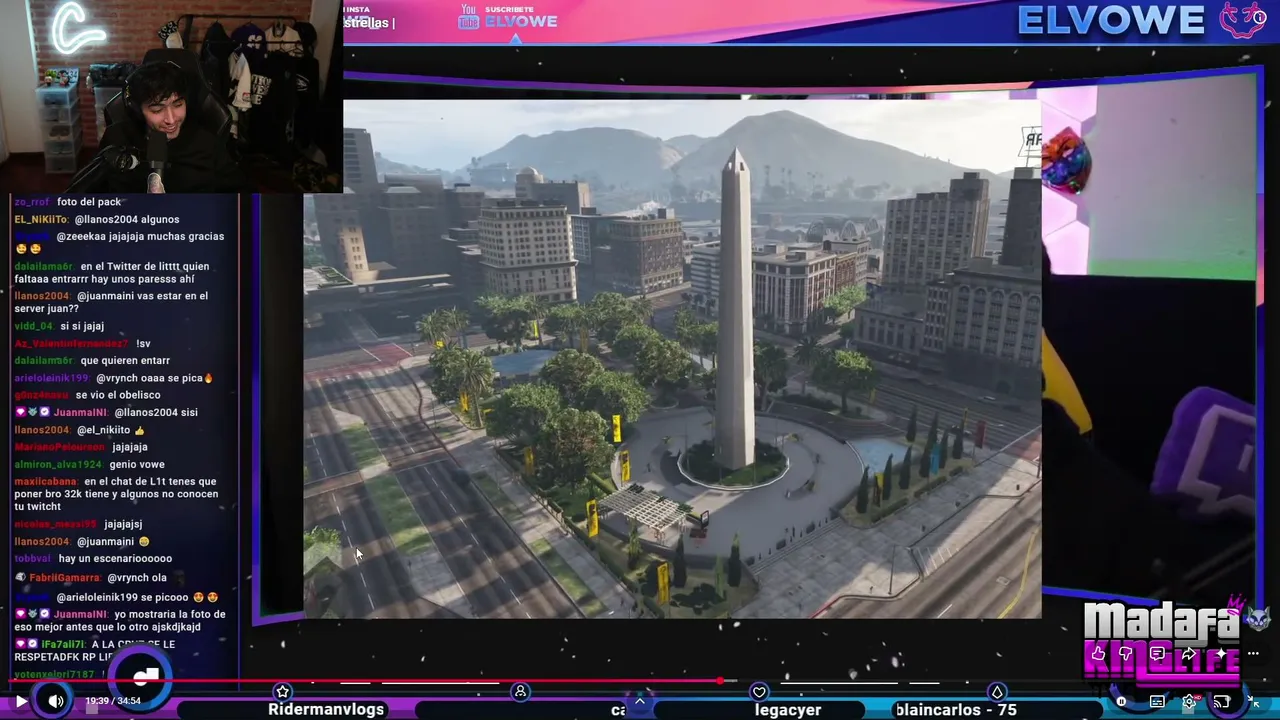Click the "@vrynch ola" chat message
Image resolution: width=1280 pixels, height=720 pixels.
[x=136, y=577]
